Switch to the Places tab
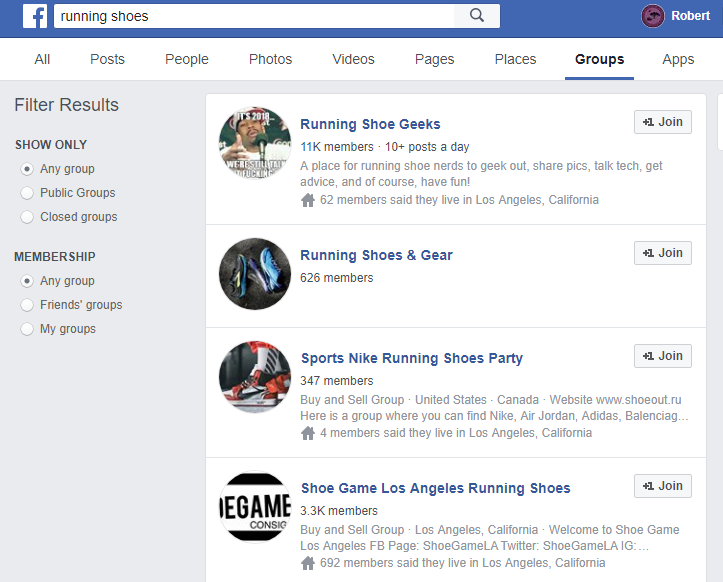This screenshot has width=723, height=582. pos(515,59)
